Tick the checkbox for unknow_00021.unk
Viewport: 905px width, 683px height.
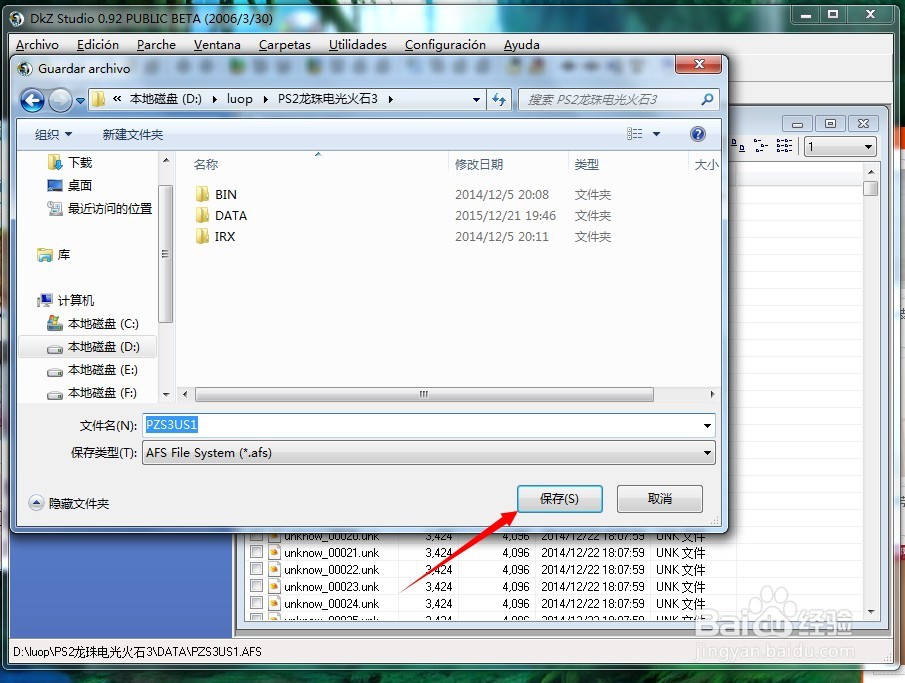pyautogui.click(x=256, y=552)
